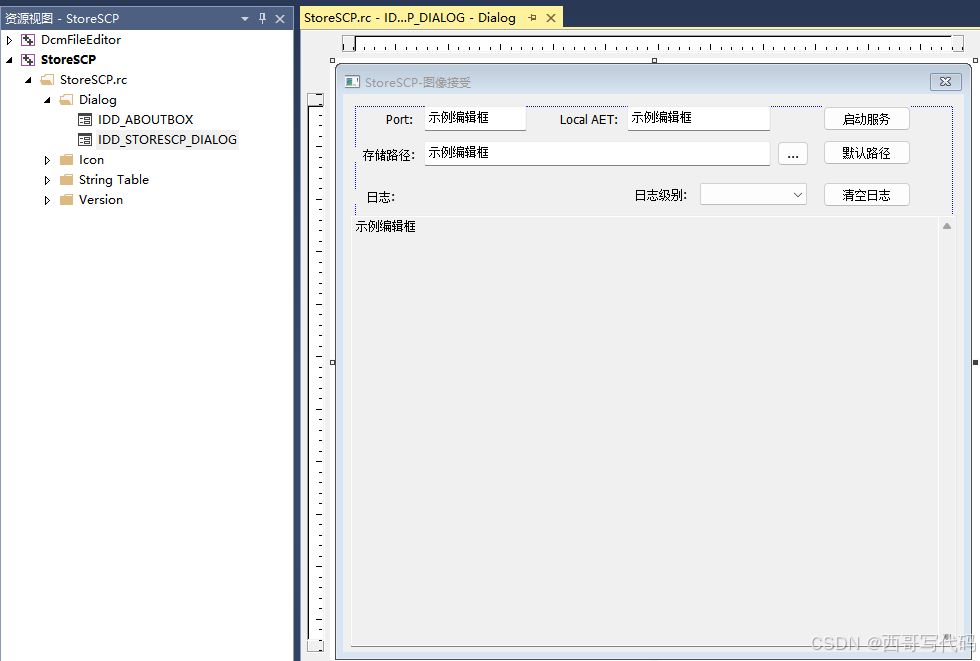The height and width of the screenshot is (661, 980).
Task: Close the StoreSCP.rc dialog editor tab
Action: pyautogui.click(x=551, y=18)
